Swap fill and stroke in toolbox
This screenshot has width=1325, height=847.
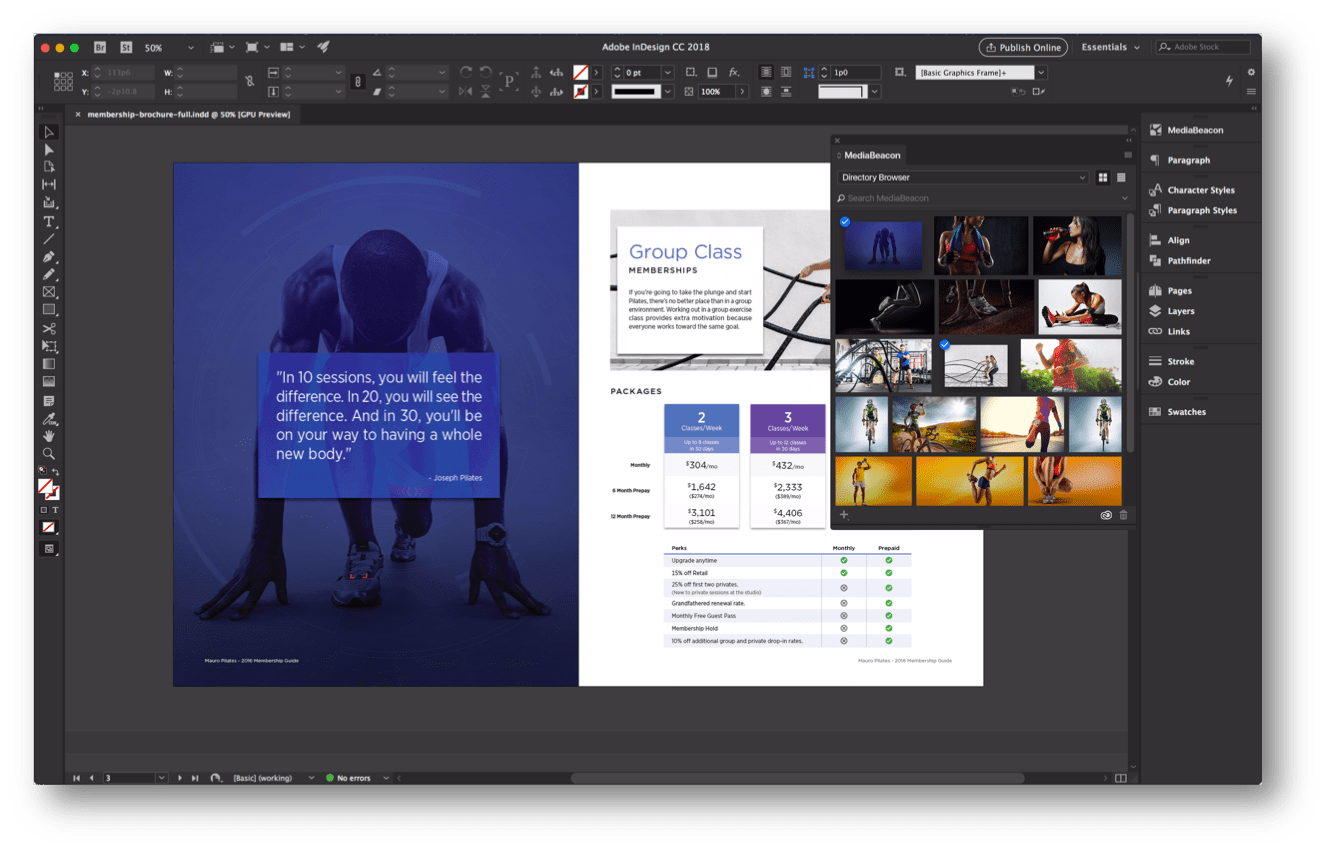[x=56, y=471]
